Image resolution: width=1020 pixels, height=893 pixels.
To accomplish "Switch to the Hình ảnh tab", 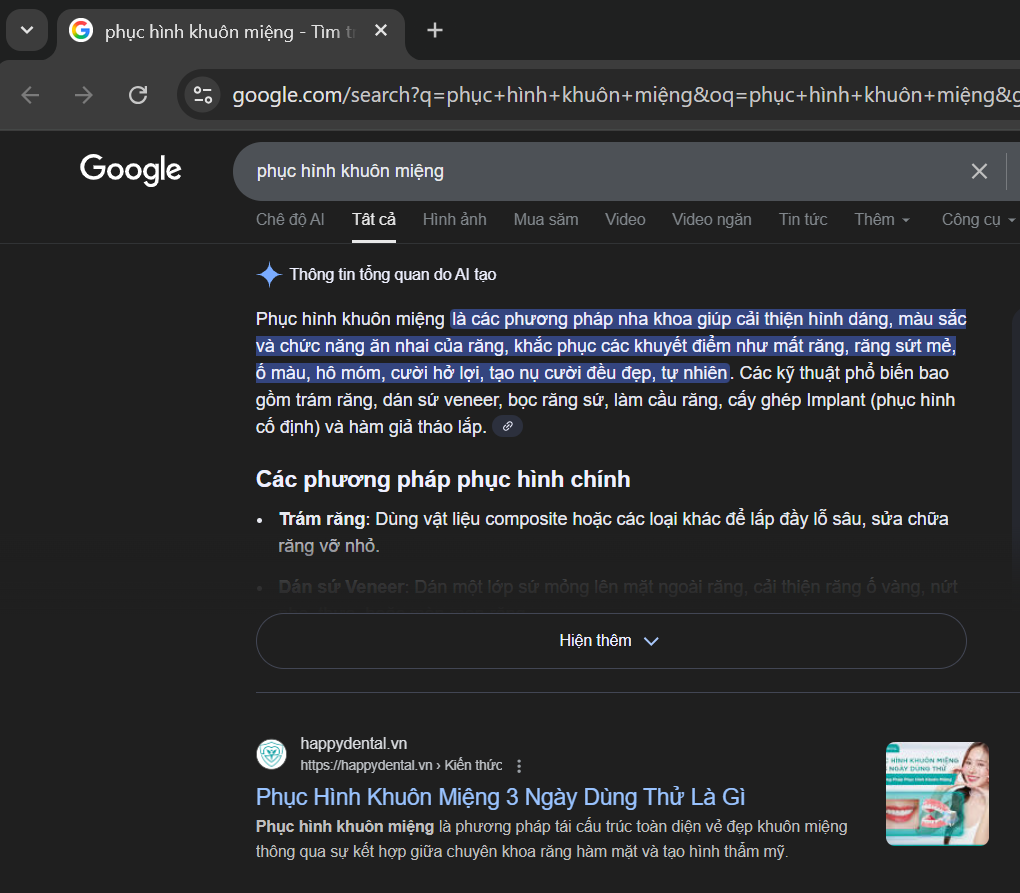I will coord(454,220).
